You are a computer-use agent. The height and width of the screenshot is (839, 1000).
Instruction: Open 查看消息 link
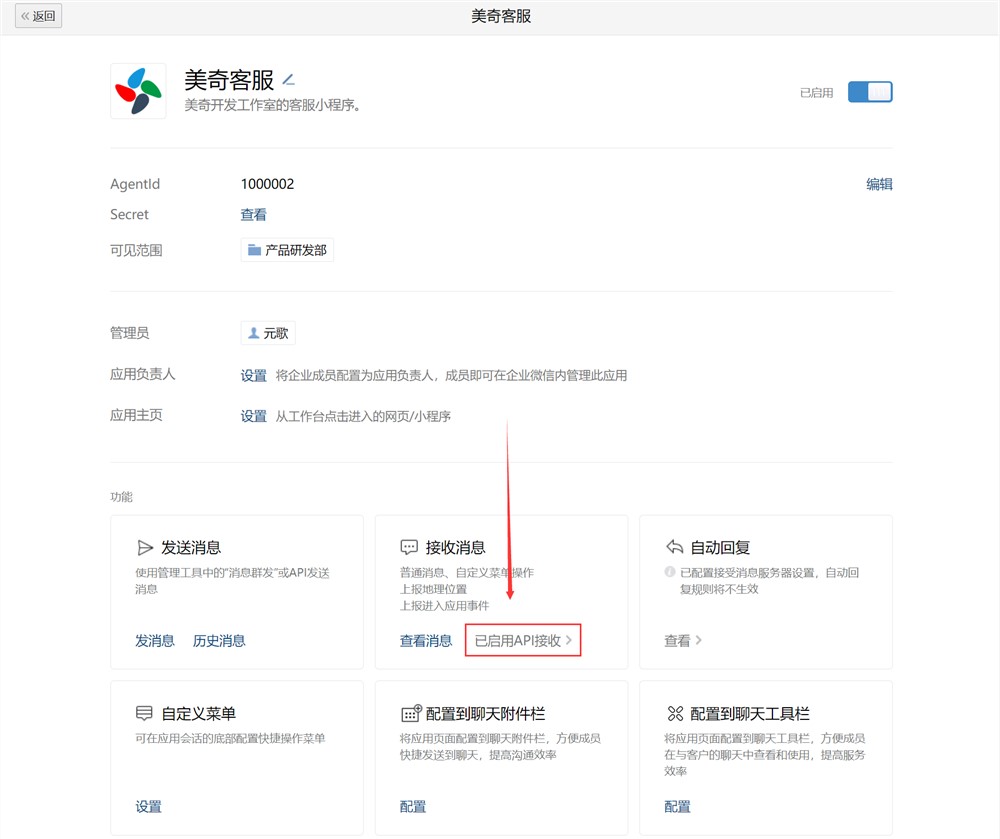(425, 641)
